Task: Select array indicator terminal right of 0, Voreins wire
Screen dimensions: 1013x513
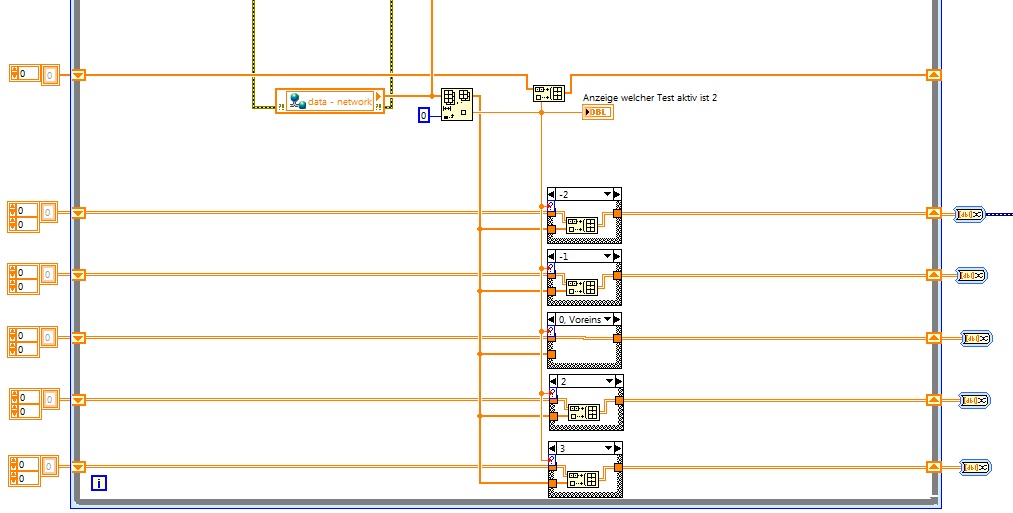Action: pos(976,338)
